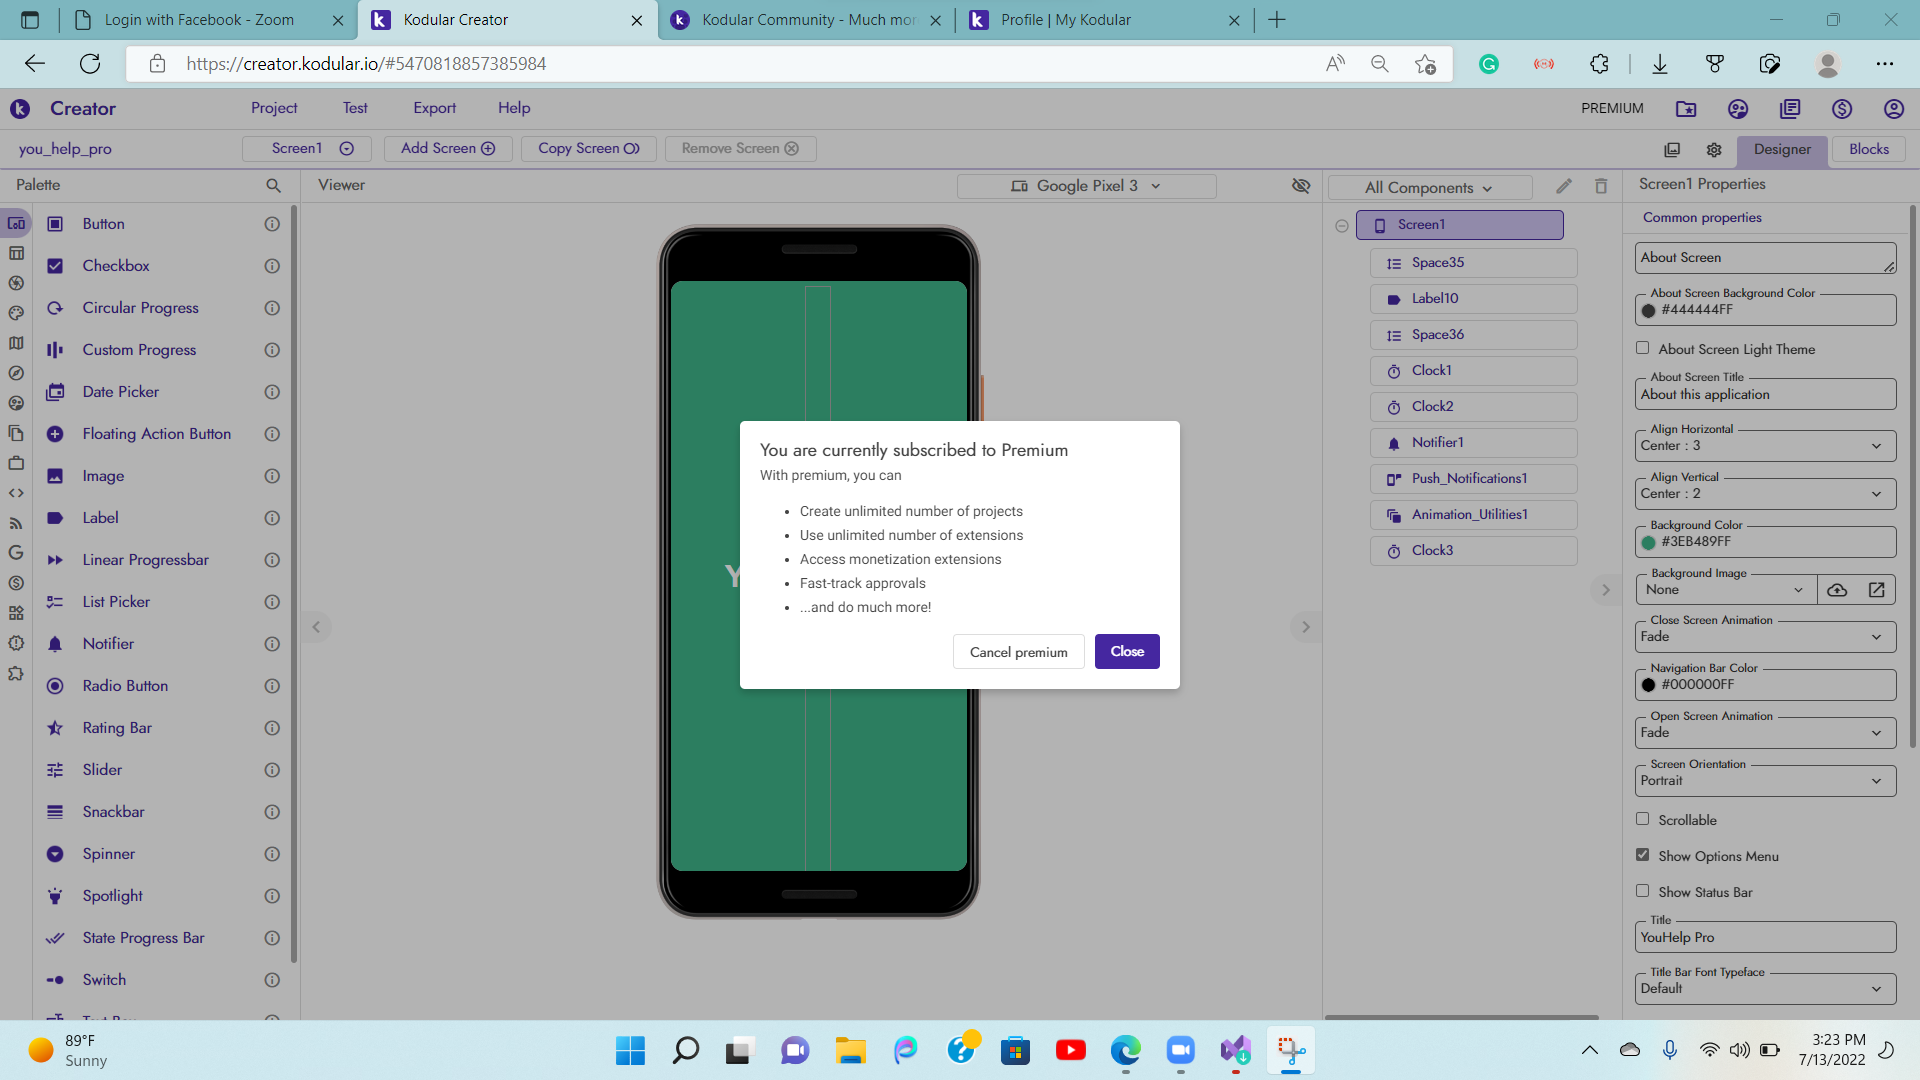Enable the Scrollable checkbox

[1642, 819]
